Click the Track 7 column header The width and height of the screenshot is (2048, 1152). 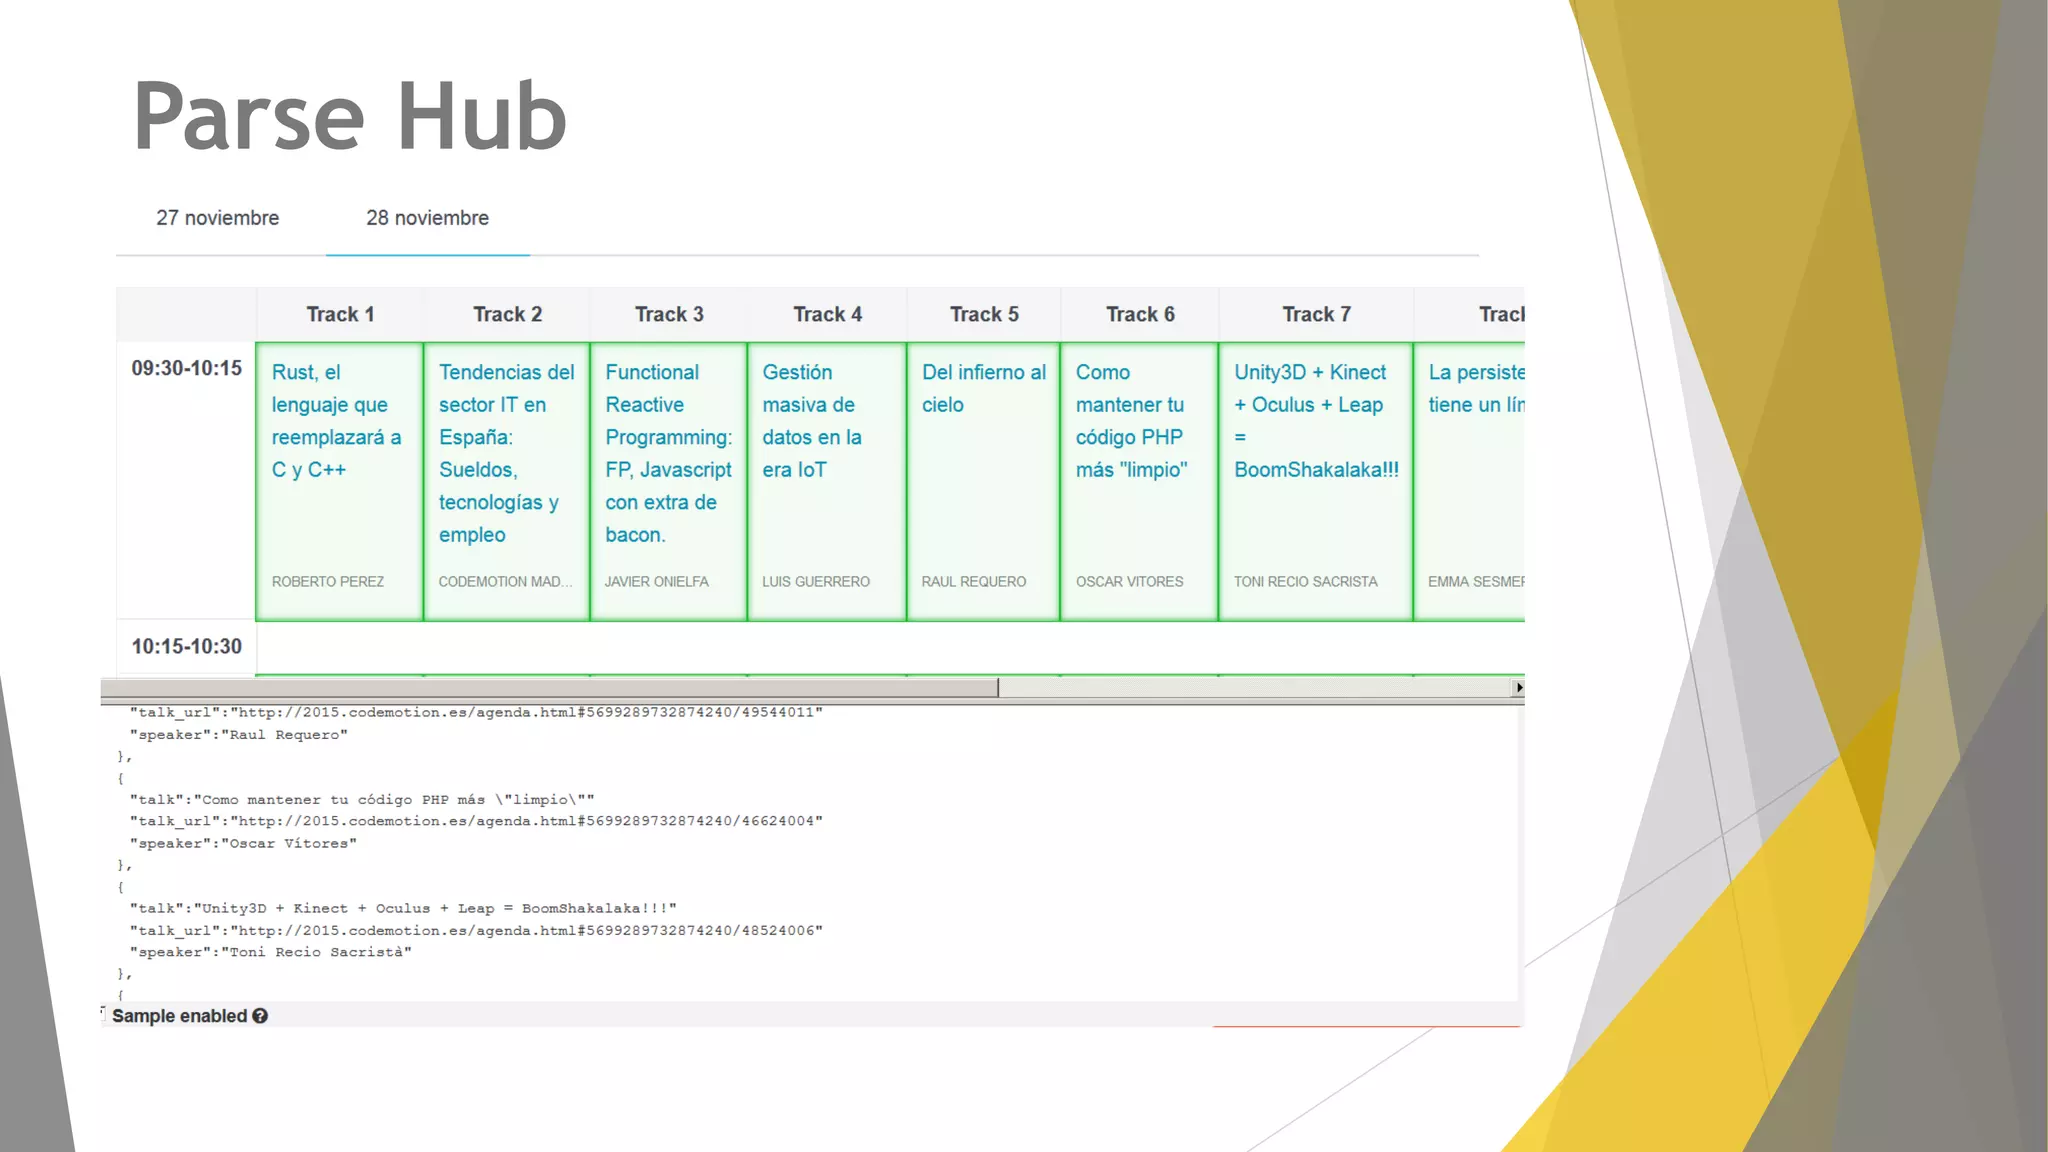click(1316, 314)
